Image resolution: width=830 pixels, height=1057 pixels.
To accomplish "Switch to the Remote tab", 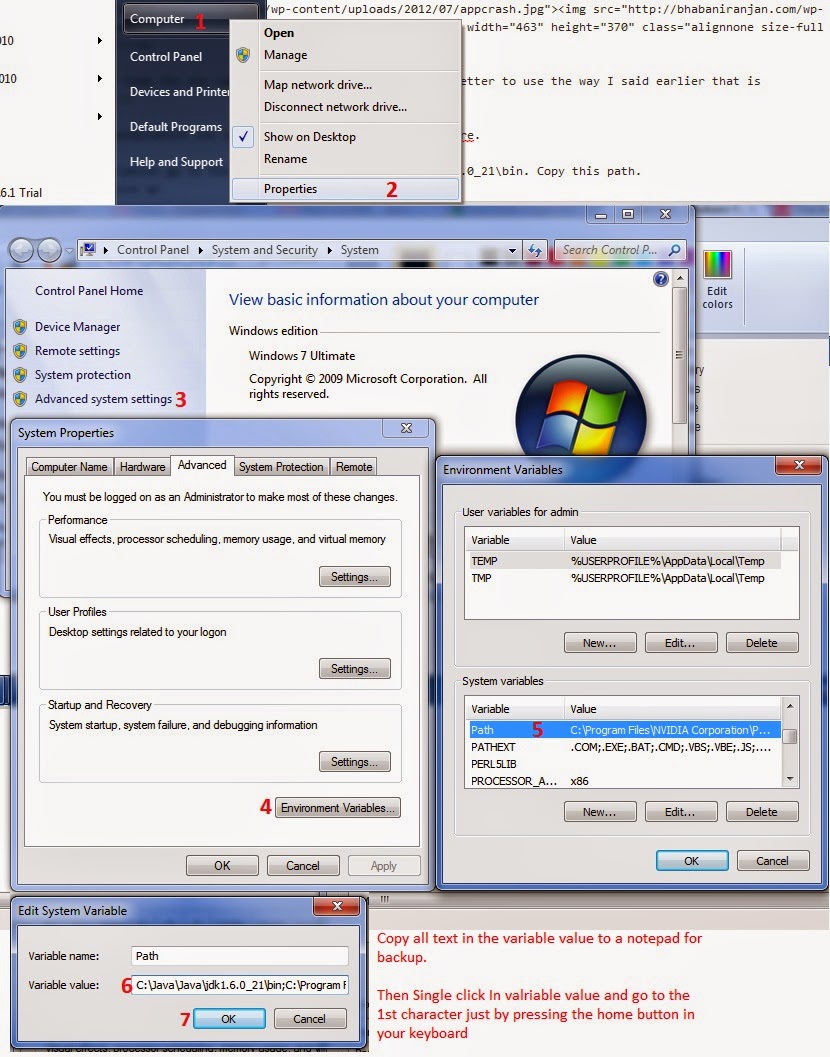I will click(354, 466).
